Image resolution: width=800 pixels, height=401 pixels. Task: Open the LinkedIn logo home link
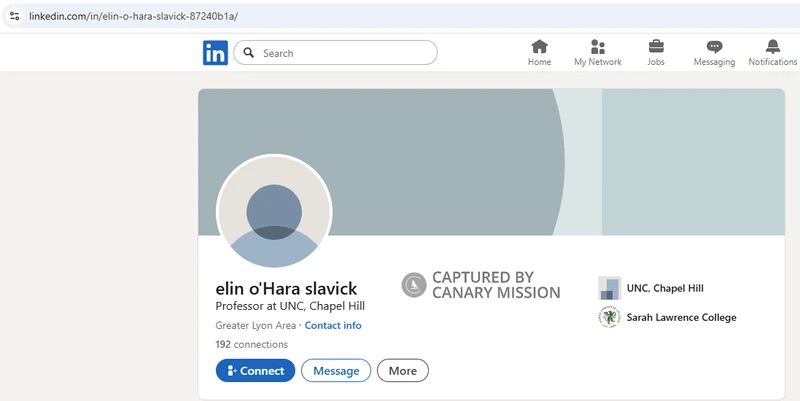coord(215,53)
